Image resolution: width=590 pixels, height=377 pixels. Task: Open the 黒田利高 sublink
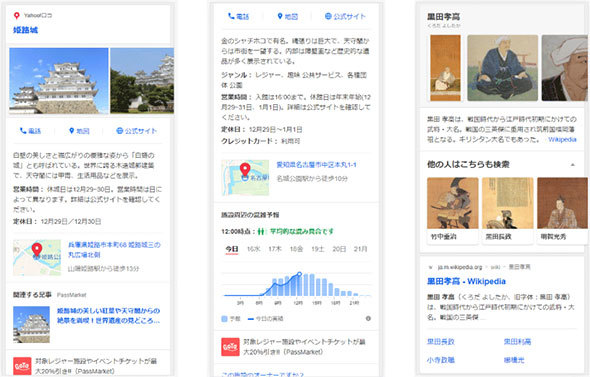pos(517,342)
